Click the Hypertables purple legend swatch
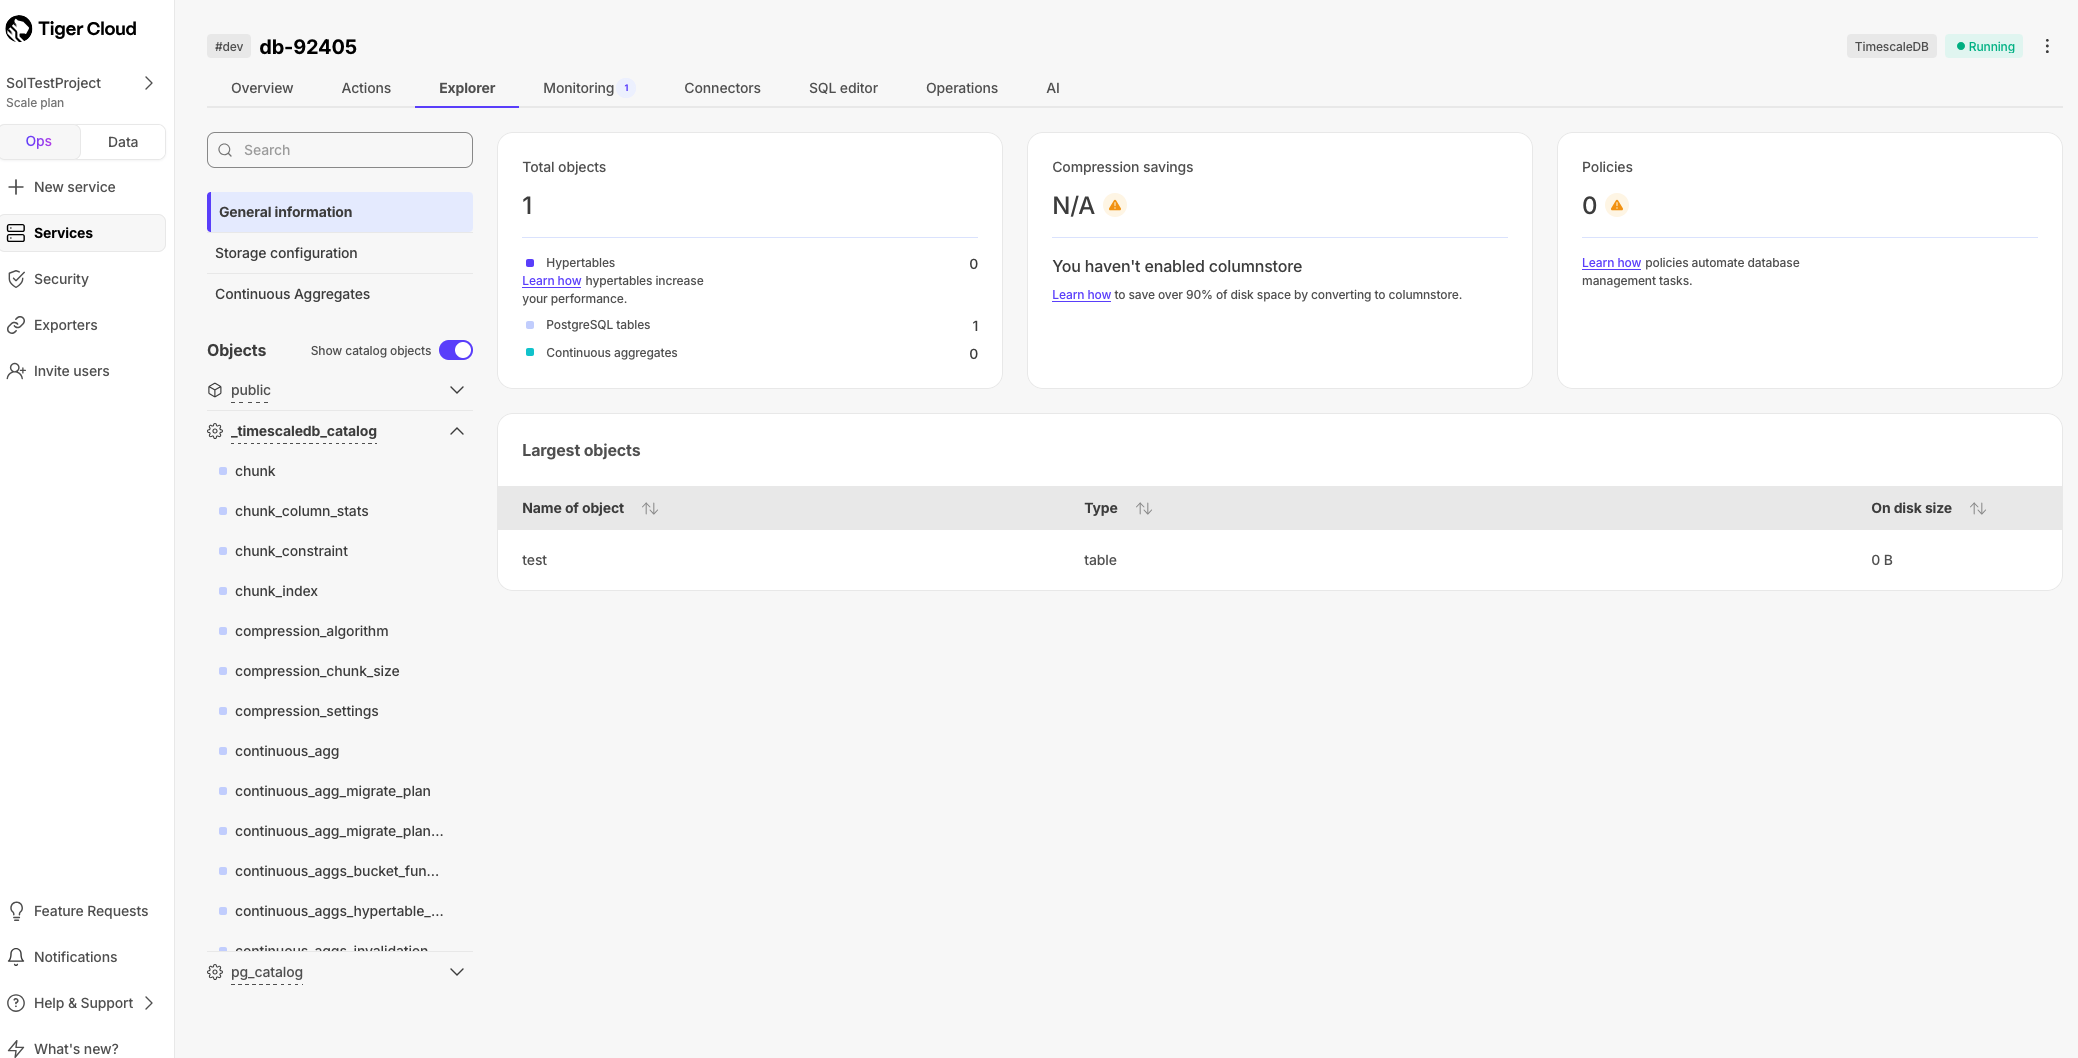 (x=530, y=263)
